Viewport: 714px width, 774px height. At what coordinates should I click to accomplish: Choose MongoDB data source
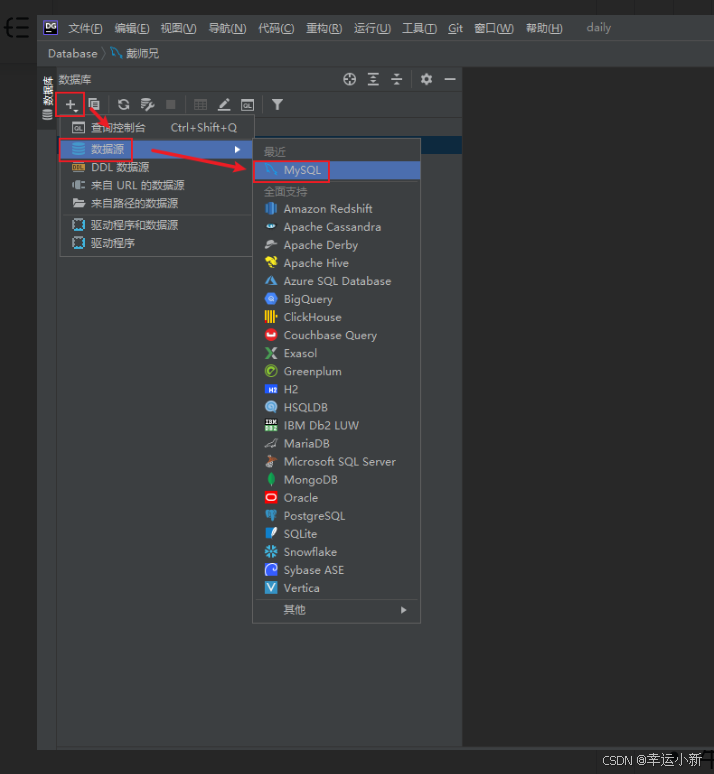[337, 480]
